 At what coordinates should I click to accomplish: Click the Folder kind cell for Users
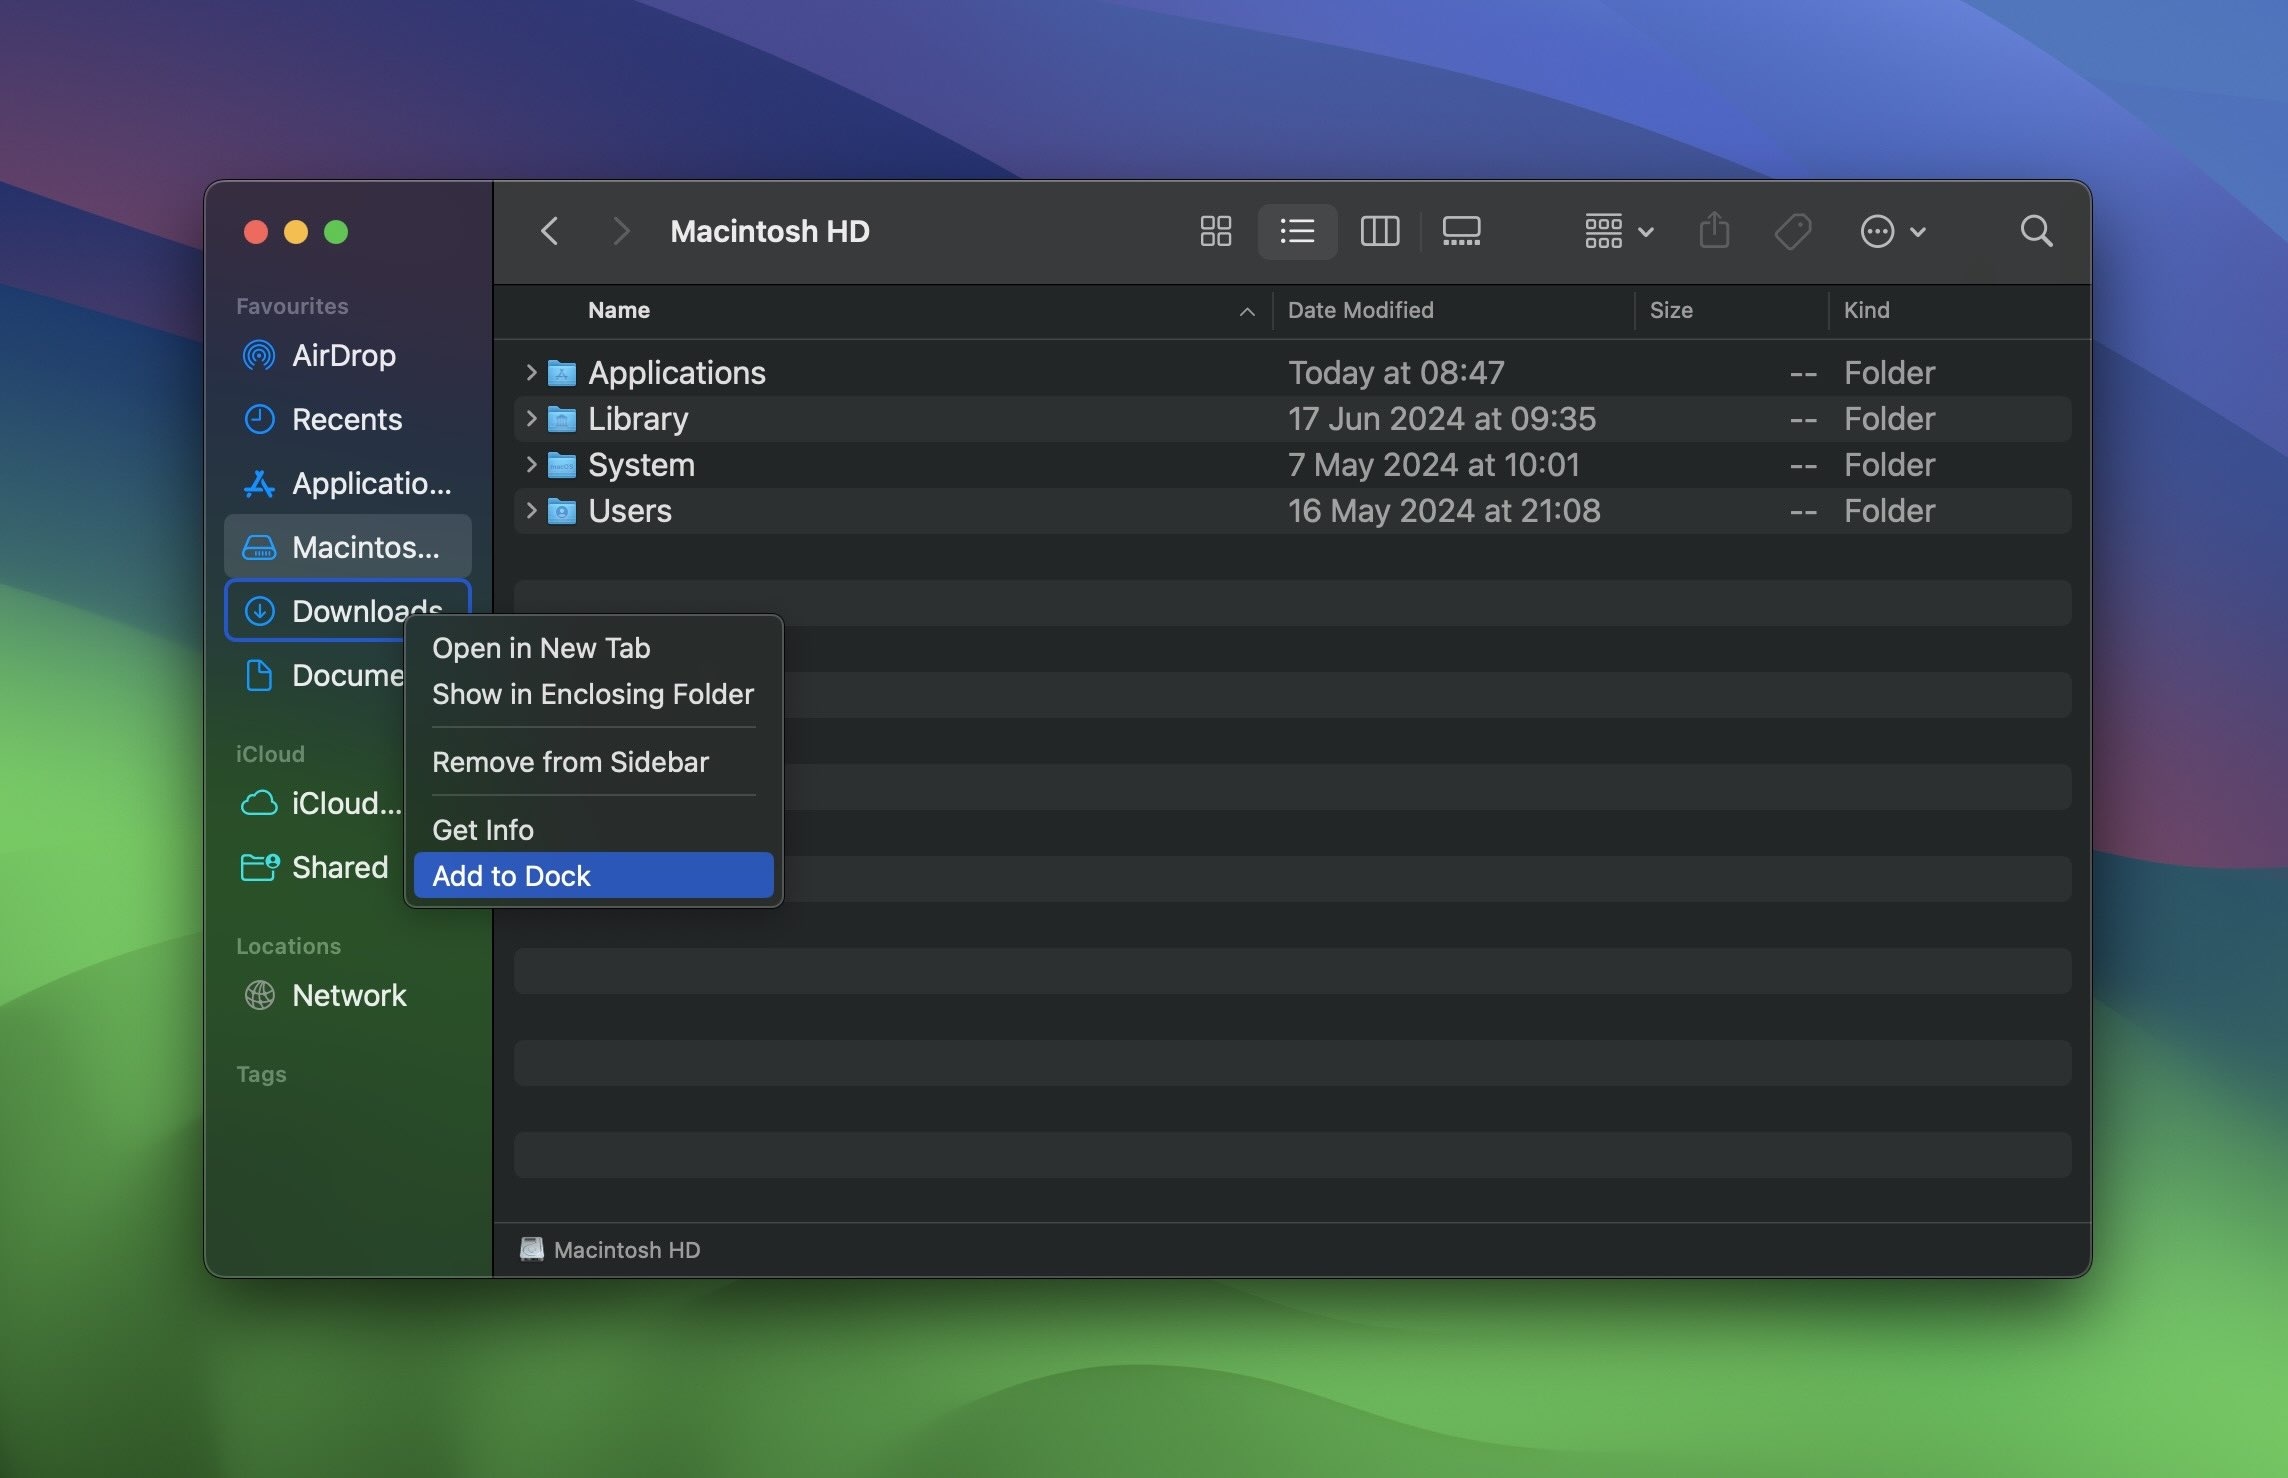(1889, 511)
